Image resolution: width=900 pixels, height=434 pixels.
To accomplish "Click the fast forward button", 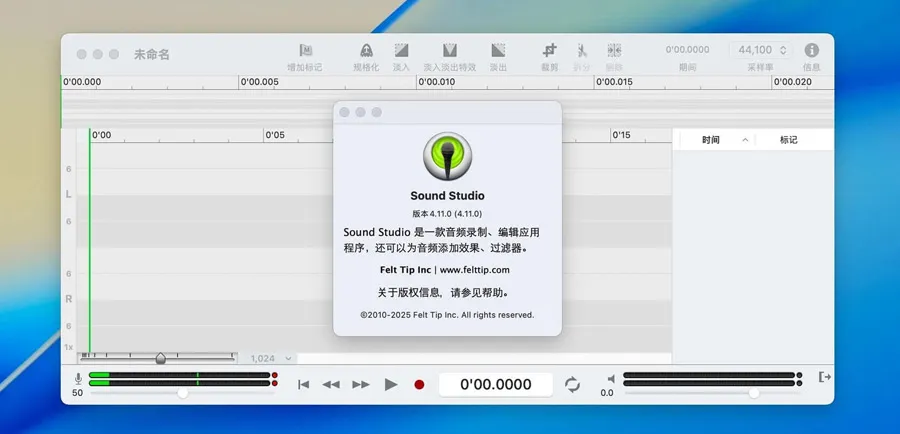I will click(361, 384).
